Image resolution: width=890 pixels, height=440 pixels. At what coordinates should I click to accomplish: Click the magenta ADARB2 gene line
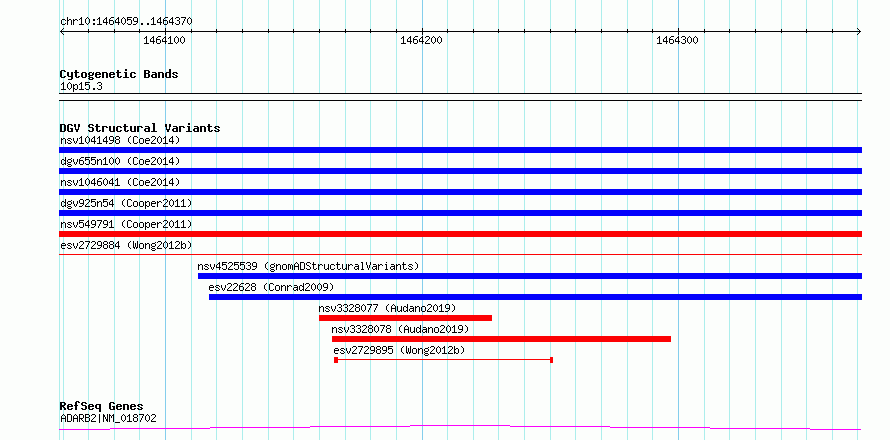460,427
